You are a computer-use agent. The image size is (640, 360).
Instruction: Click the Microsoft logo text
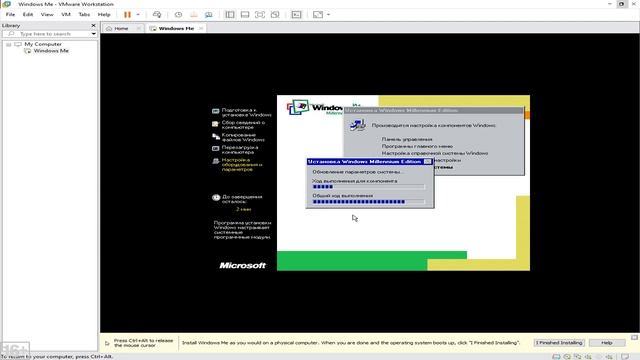[x=242, y=265]
